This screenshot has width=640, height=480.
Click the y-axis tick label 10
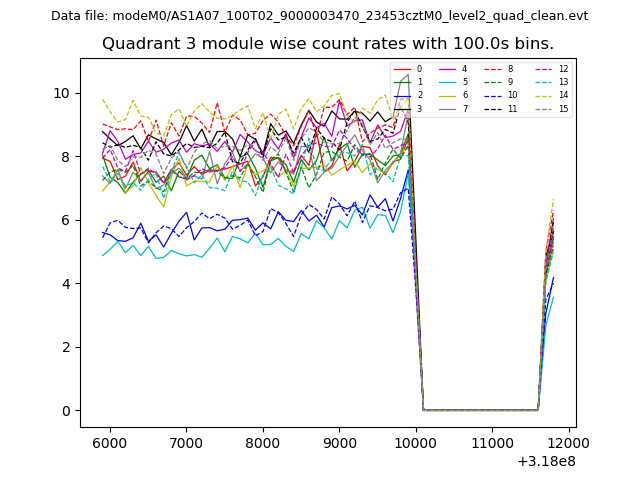62,93
